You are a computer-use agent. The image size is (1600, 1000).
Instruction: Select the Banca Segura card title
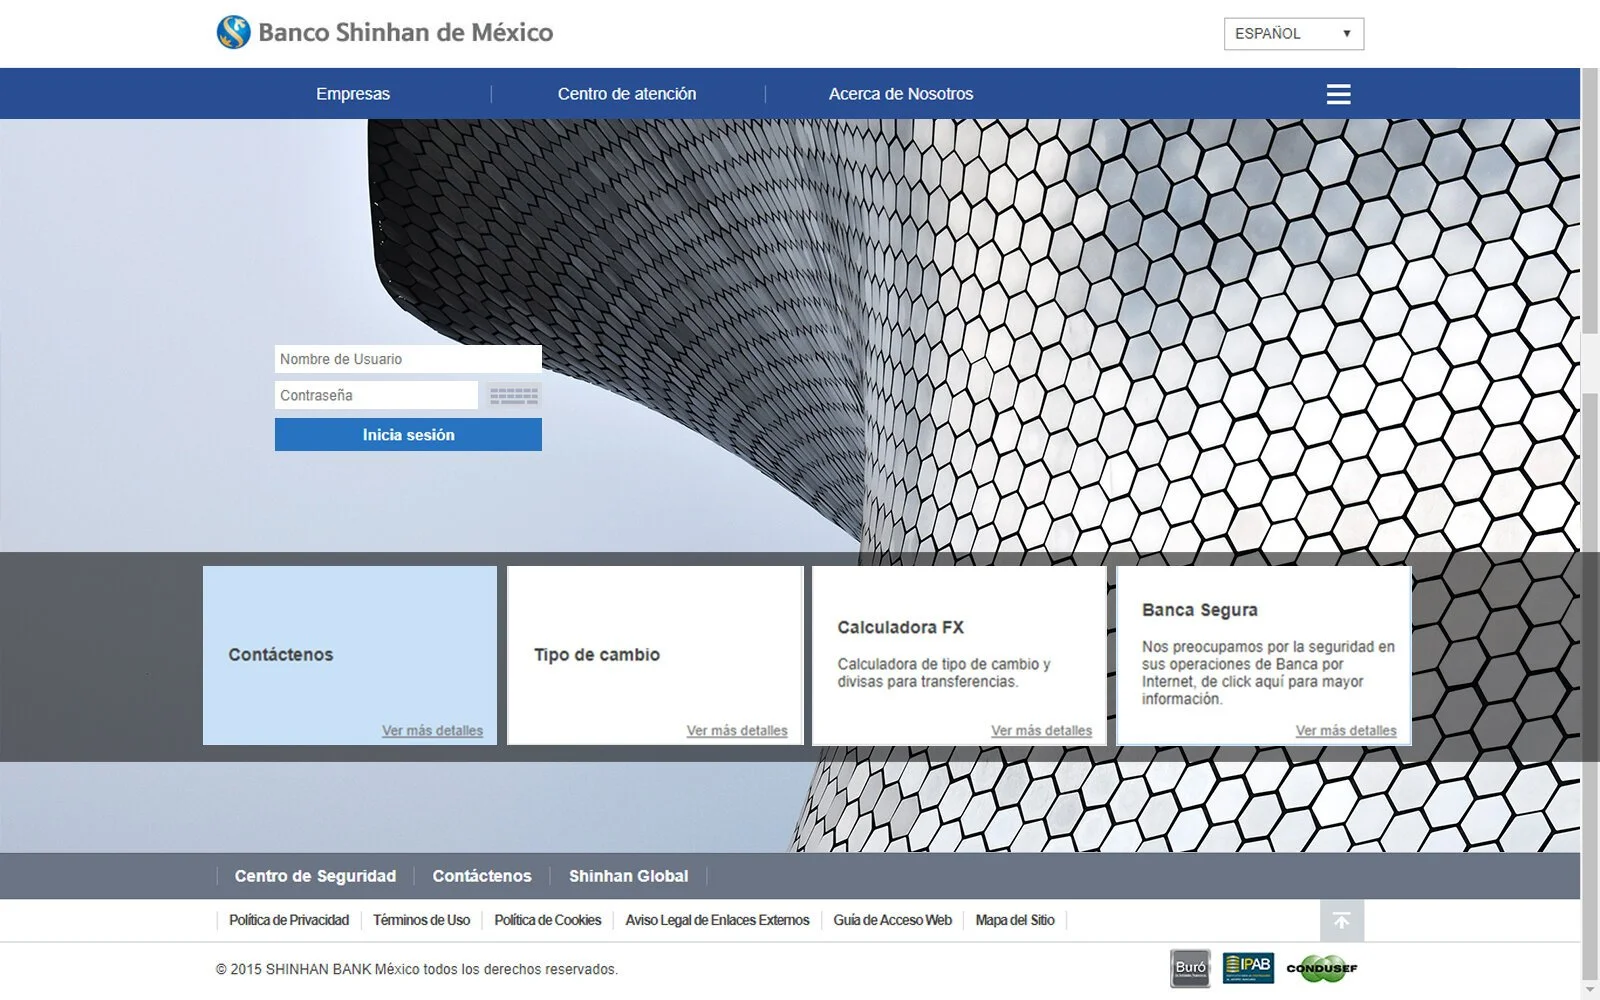pyautogui.click(x=1200, y=610)
